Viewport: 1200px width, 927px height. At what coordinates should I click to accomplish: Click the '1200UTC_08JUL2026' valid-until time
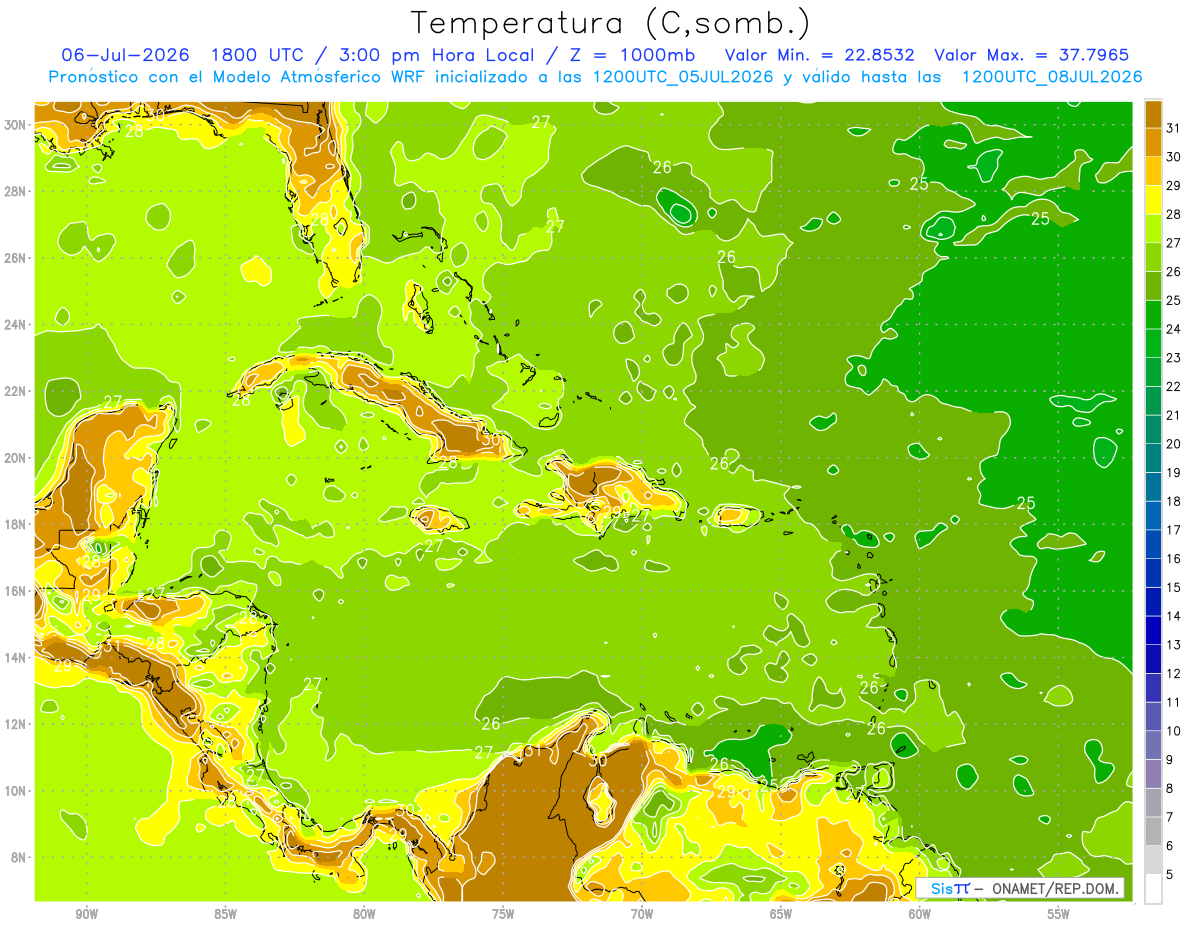[1051, 77]
